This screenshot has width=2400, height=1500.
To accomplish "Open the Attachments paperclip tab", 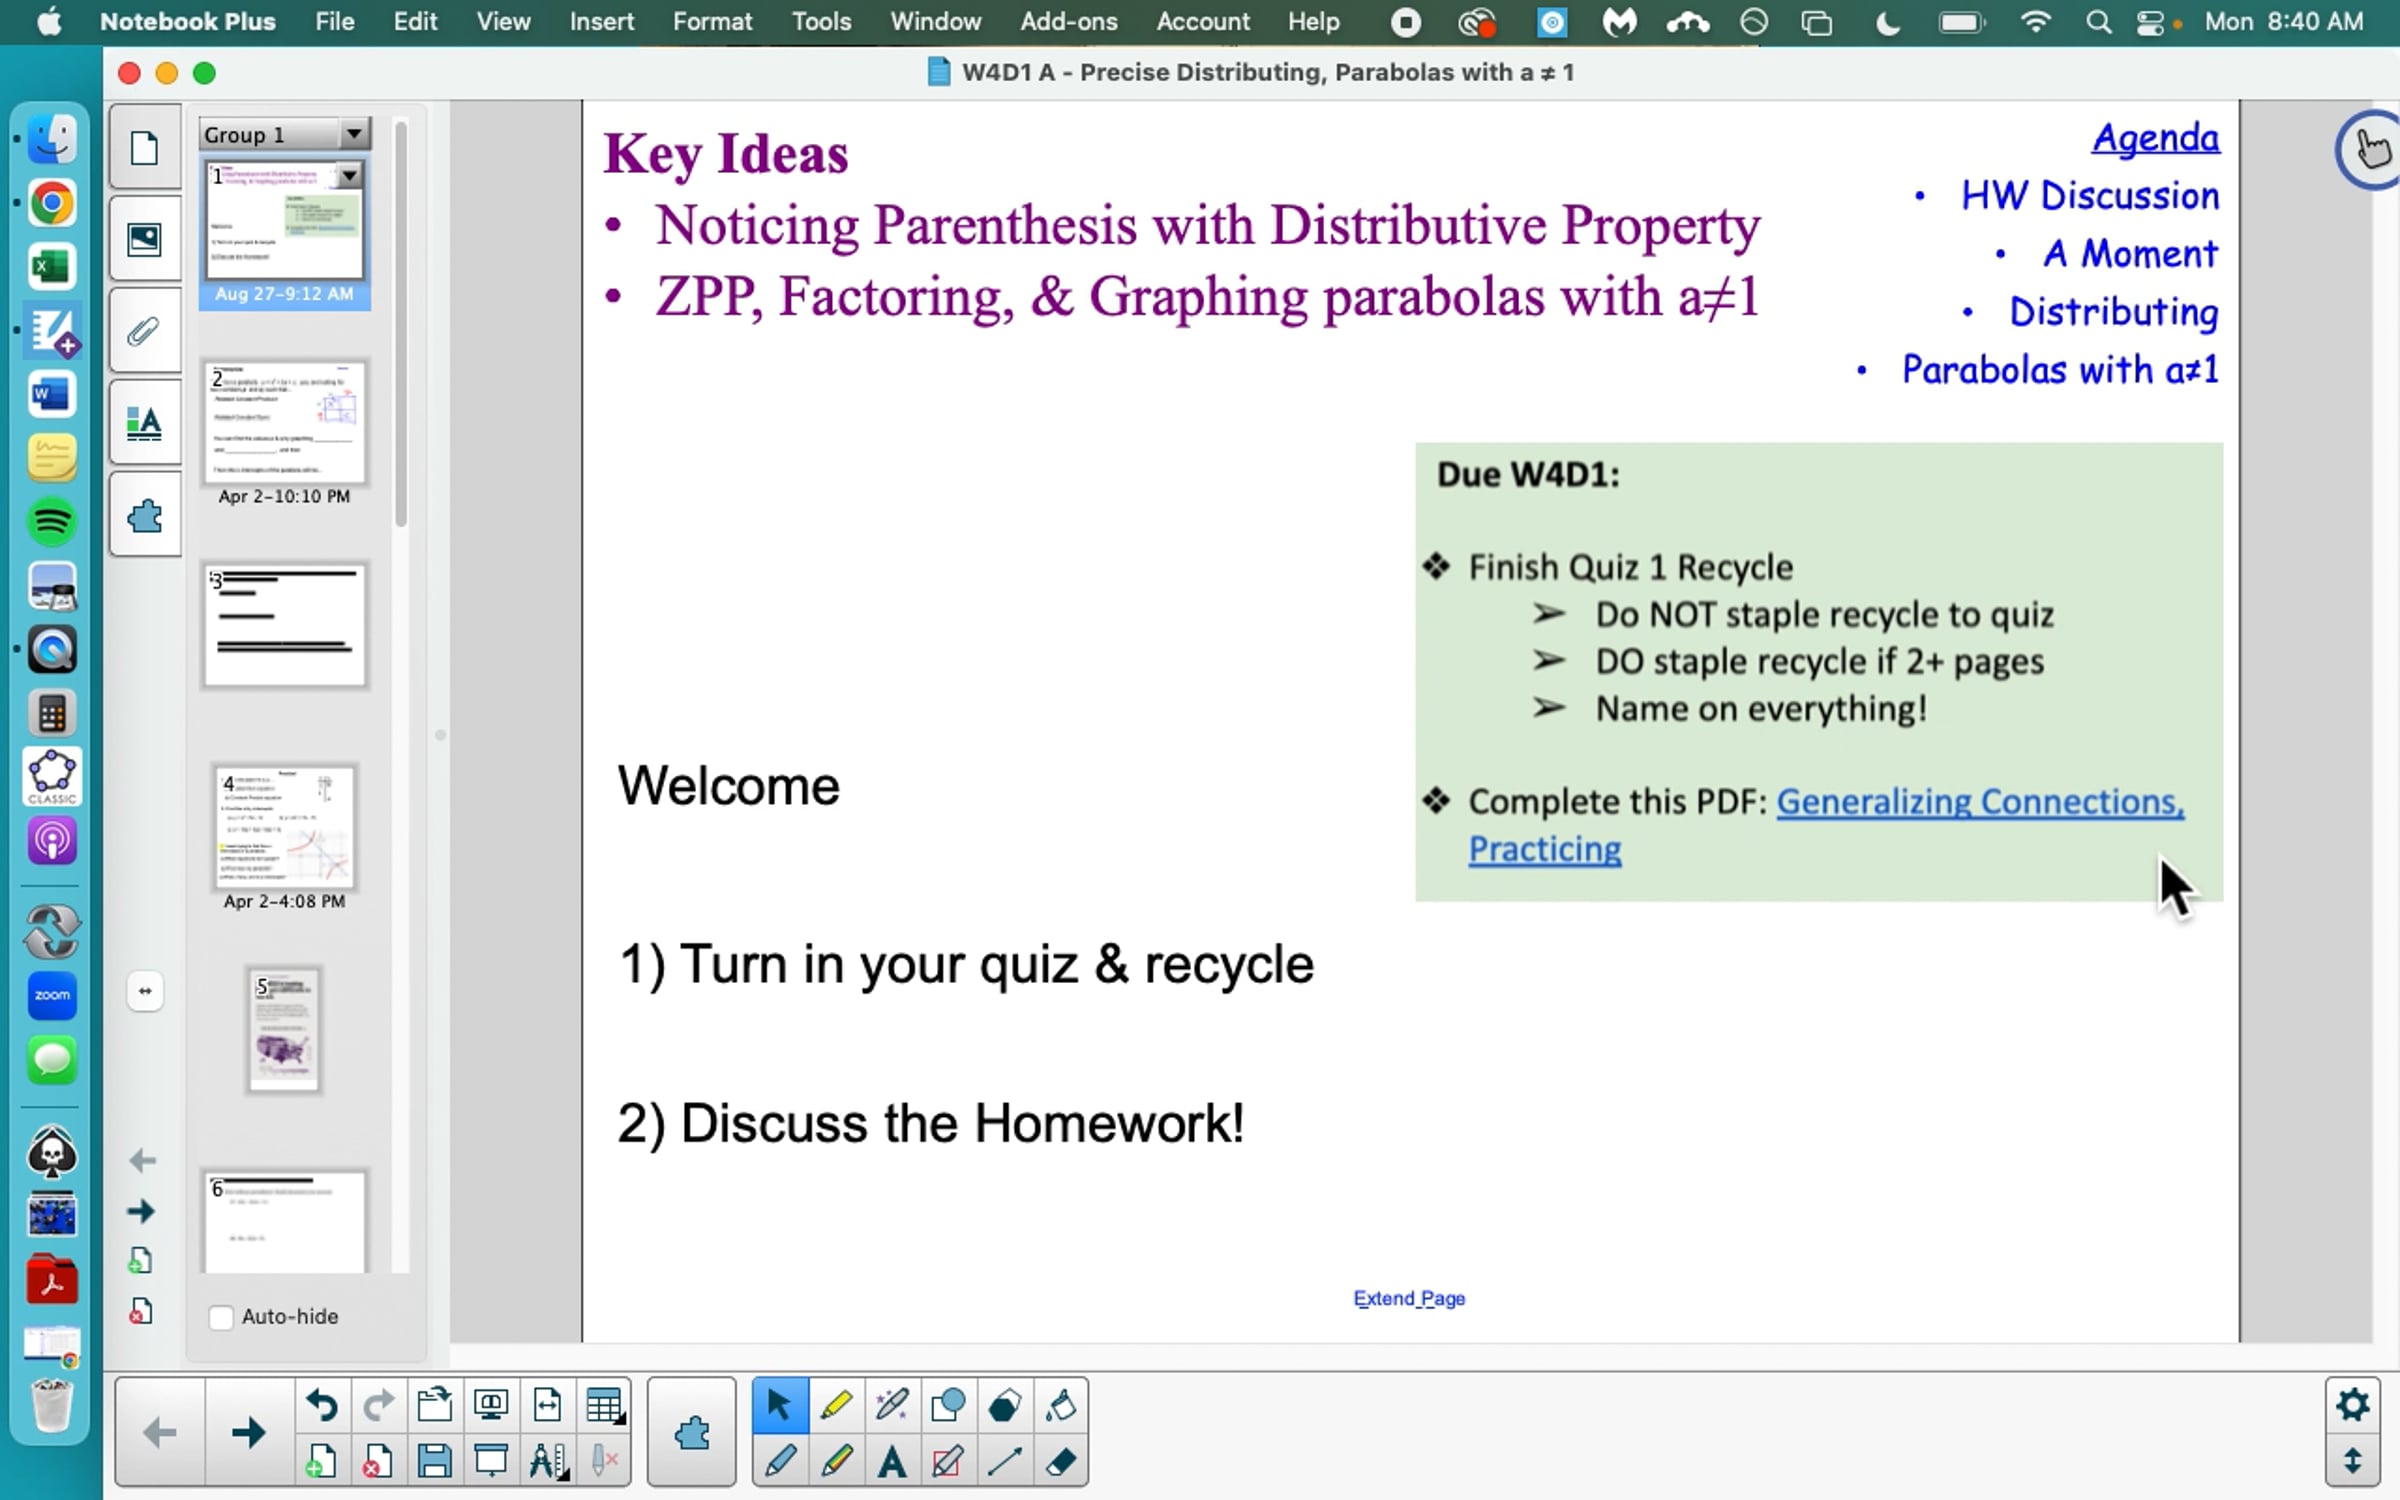I will pyautogui.click(x=145, y=332).
